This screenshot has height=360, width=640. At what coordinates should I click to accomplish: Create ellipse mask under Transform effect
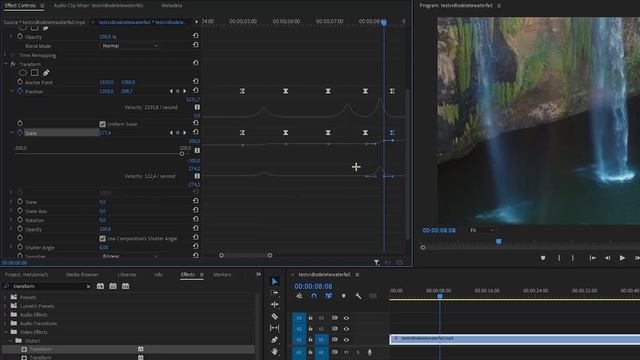[22, 73]
